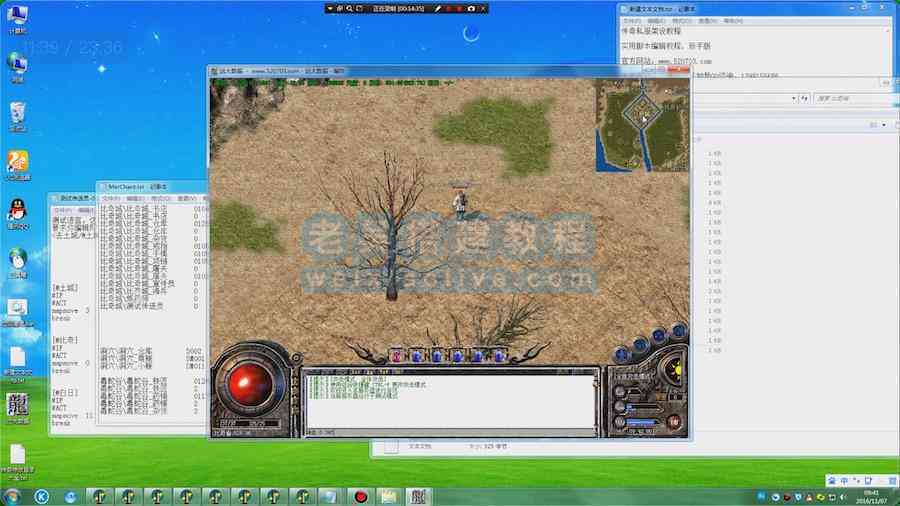Image resolution: width=900 pixels, height=506 pixels.
Task: Click the game chat message box
Action: point(450,401)
